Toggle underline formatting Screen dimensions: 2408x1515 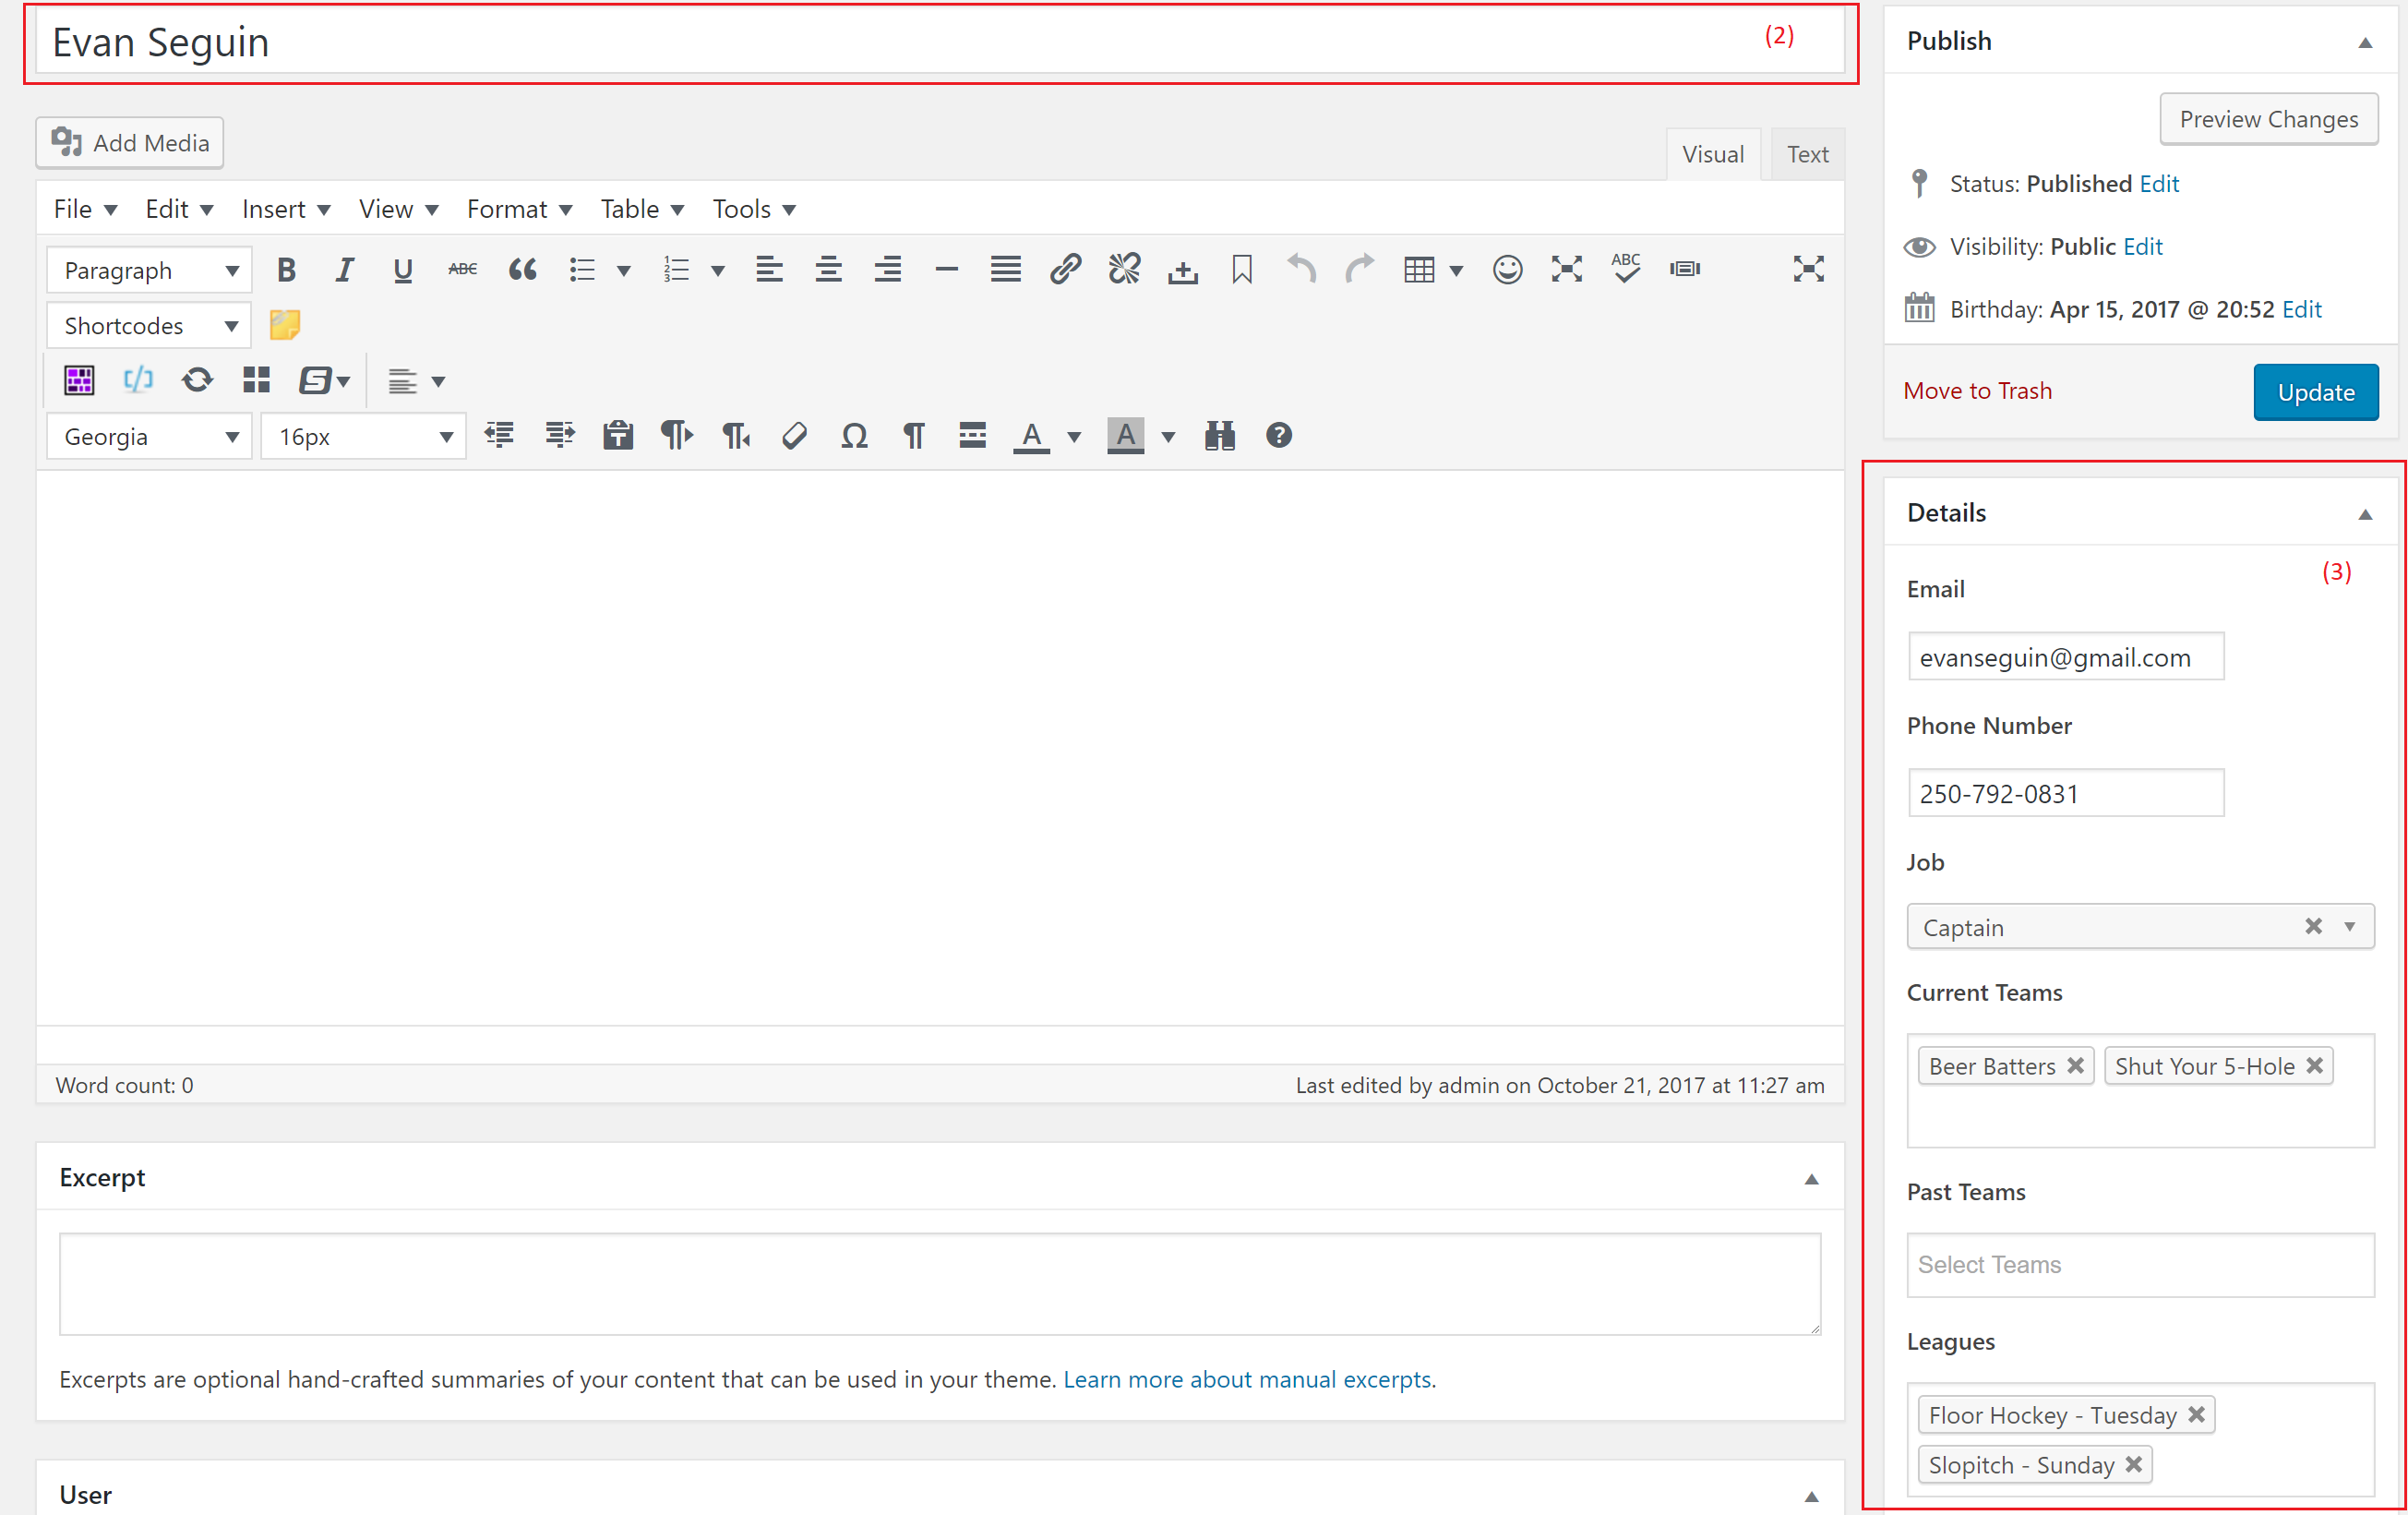pyautogui.click(x=403, y=270)
